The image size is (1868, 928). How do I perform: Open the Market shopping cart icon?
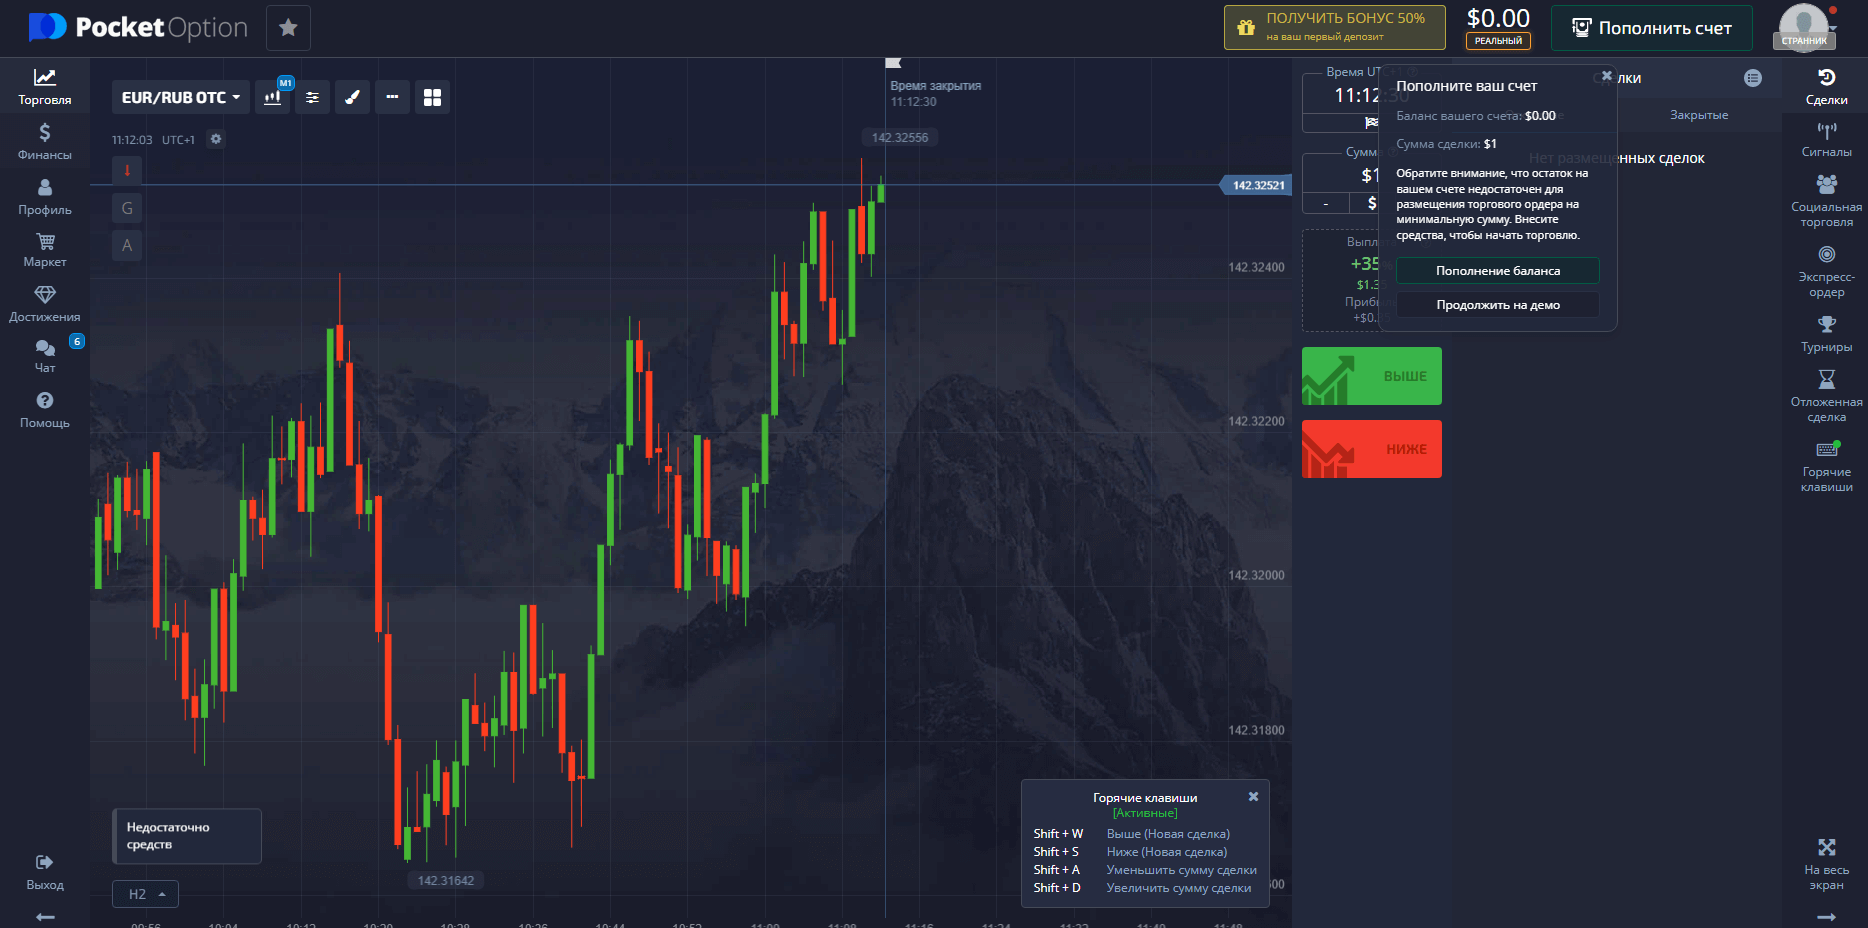(x=44, y=250)
